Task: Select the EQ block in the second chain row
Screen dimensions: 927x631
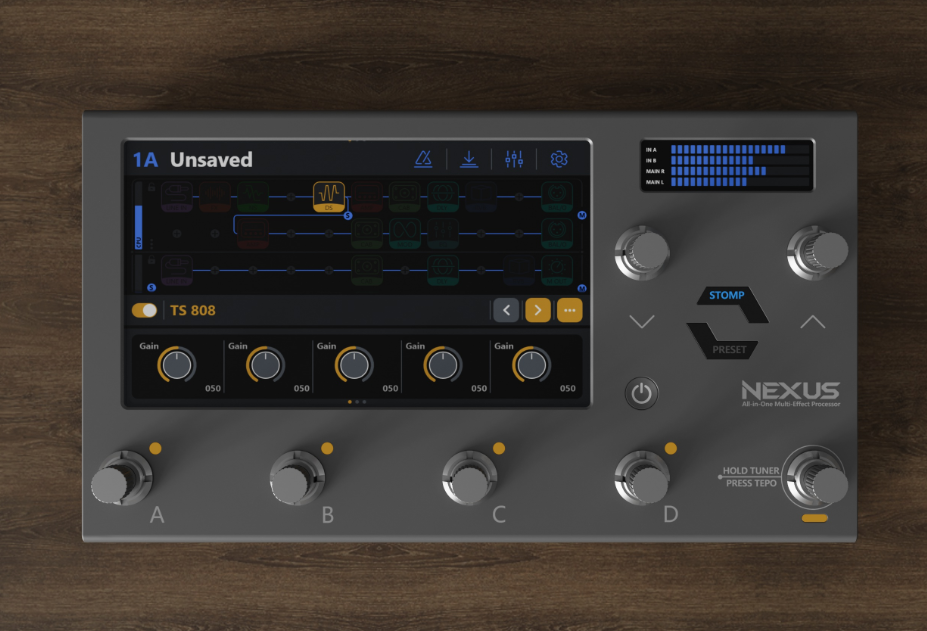Action: coord(443,233)
